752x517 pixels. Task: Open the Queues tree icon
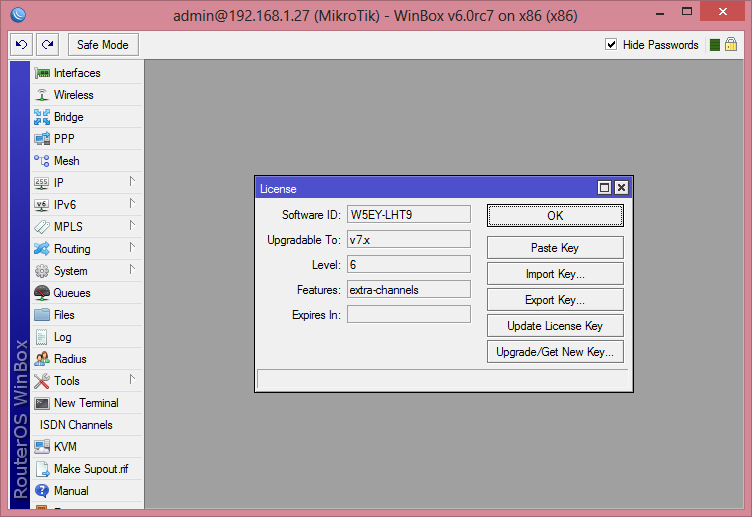(x=42, y=293)
